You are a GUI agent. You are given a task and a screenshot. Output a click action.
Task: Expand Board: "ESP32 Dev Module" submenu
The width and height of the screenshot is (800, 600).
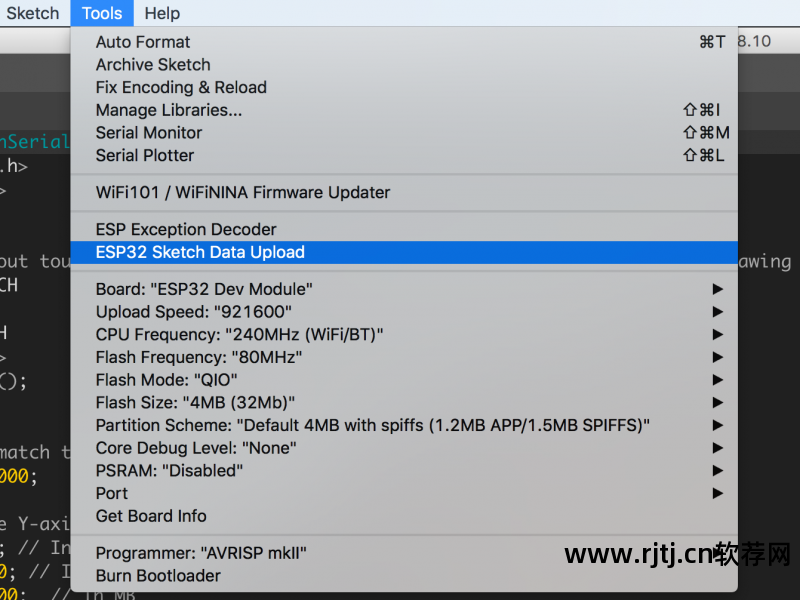tap(404, 289)
